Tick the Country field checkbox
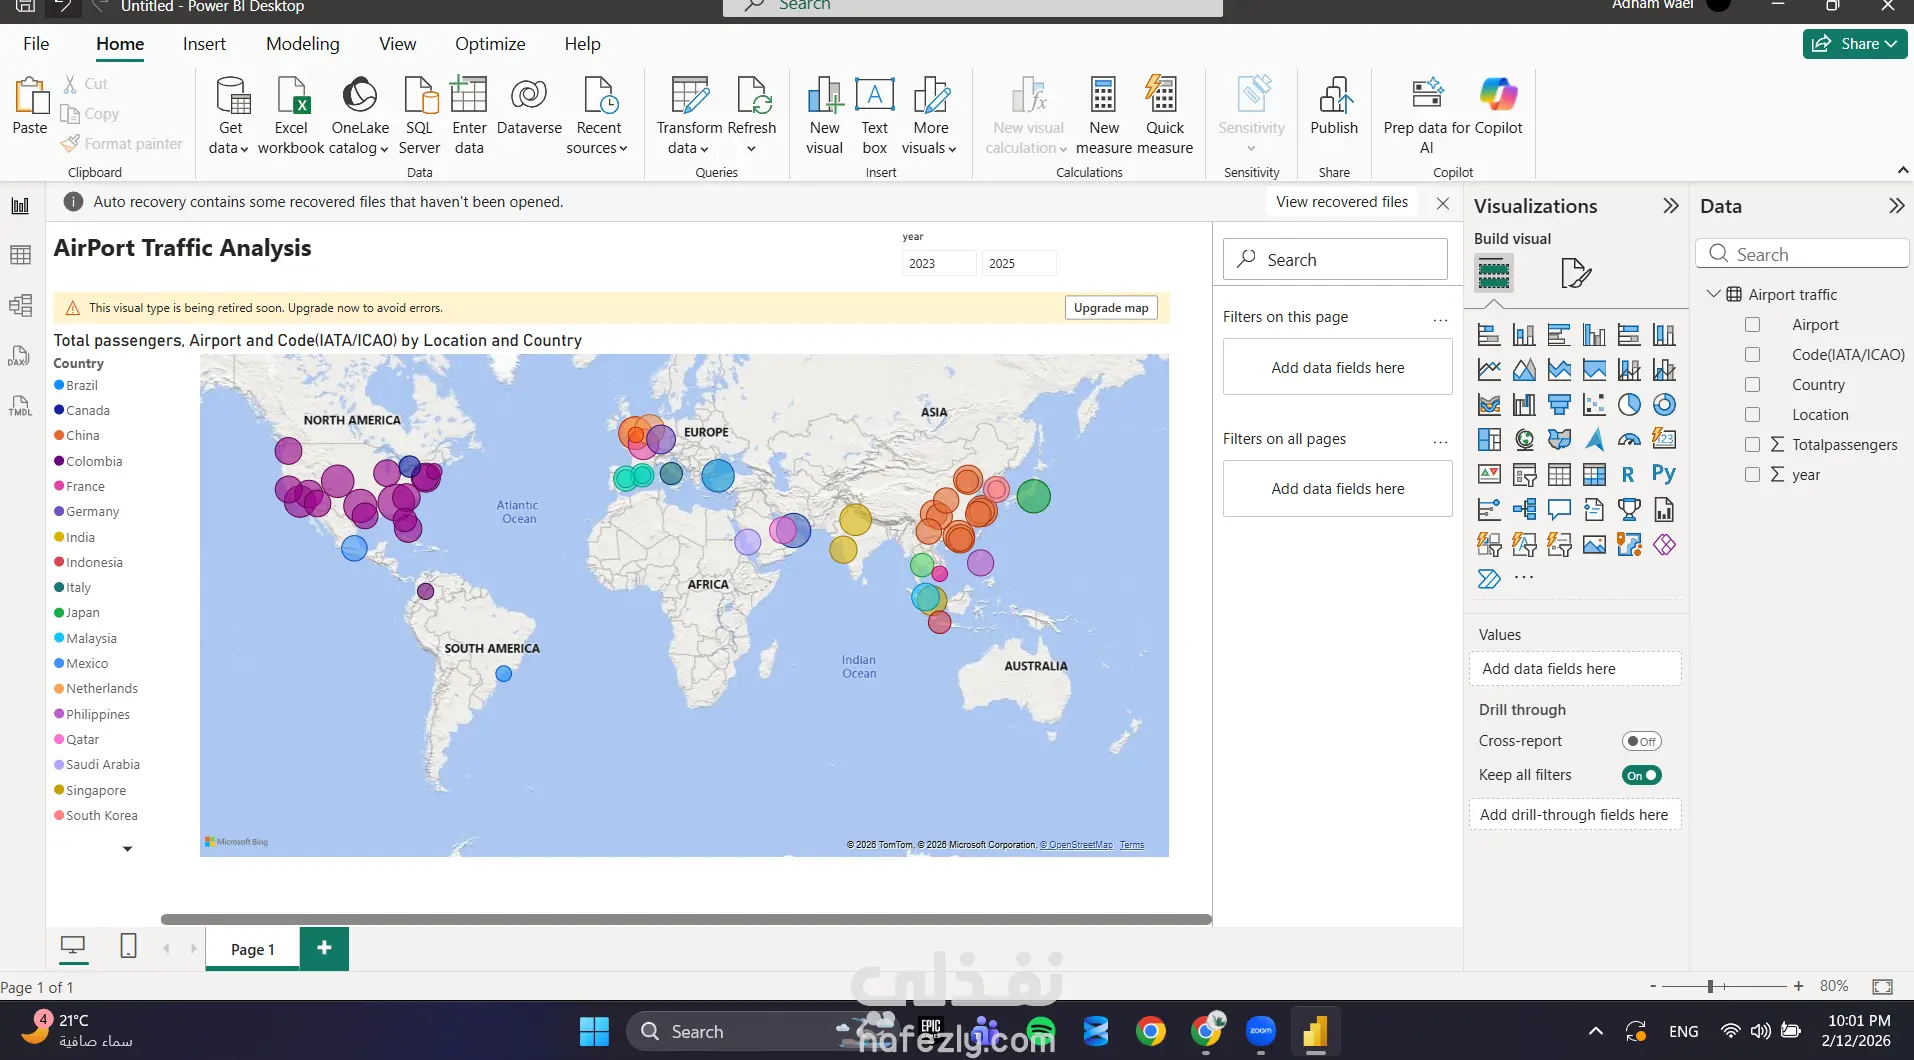The image size is (1914, 1060). click(x=1752, y=385)
